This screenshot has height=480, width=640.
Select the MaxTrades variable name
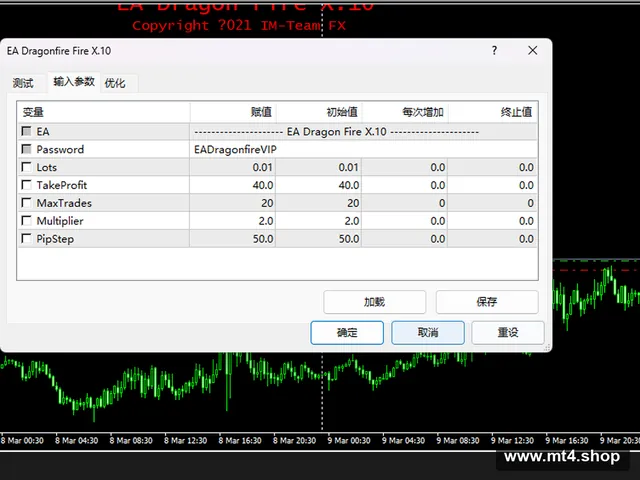pyautogui.click(x=64, y=203)
